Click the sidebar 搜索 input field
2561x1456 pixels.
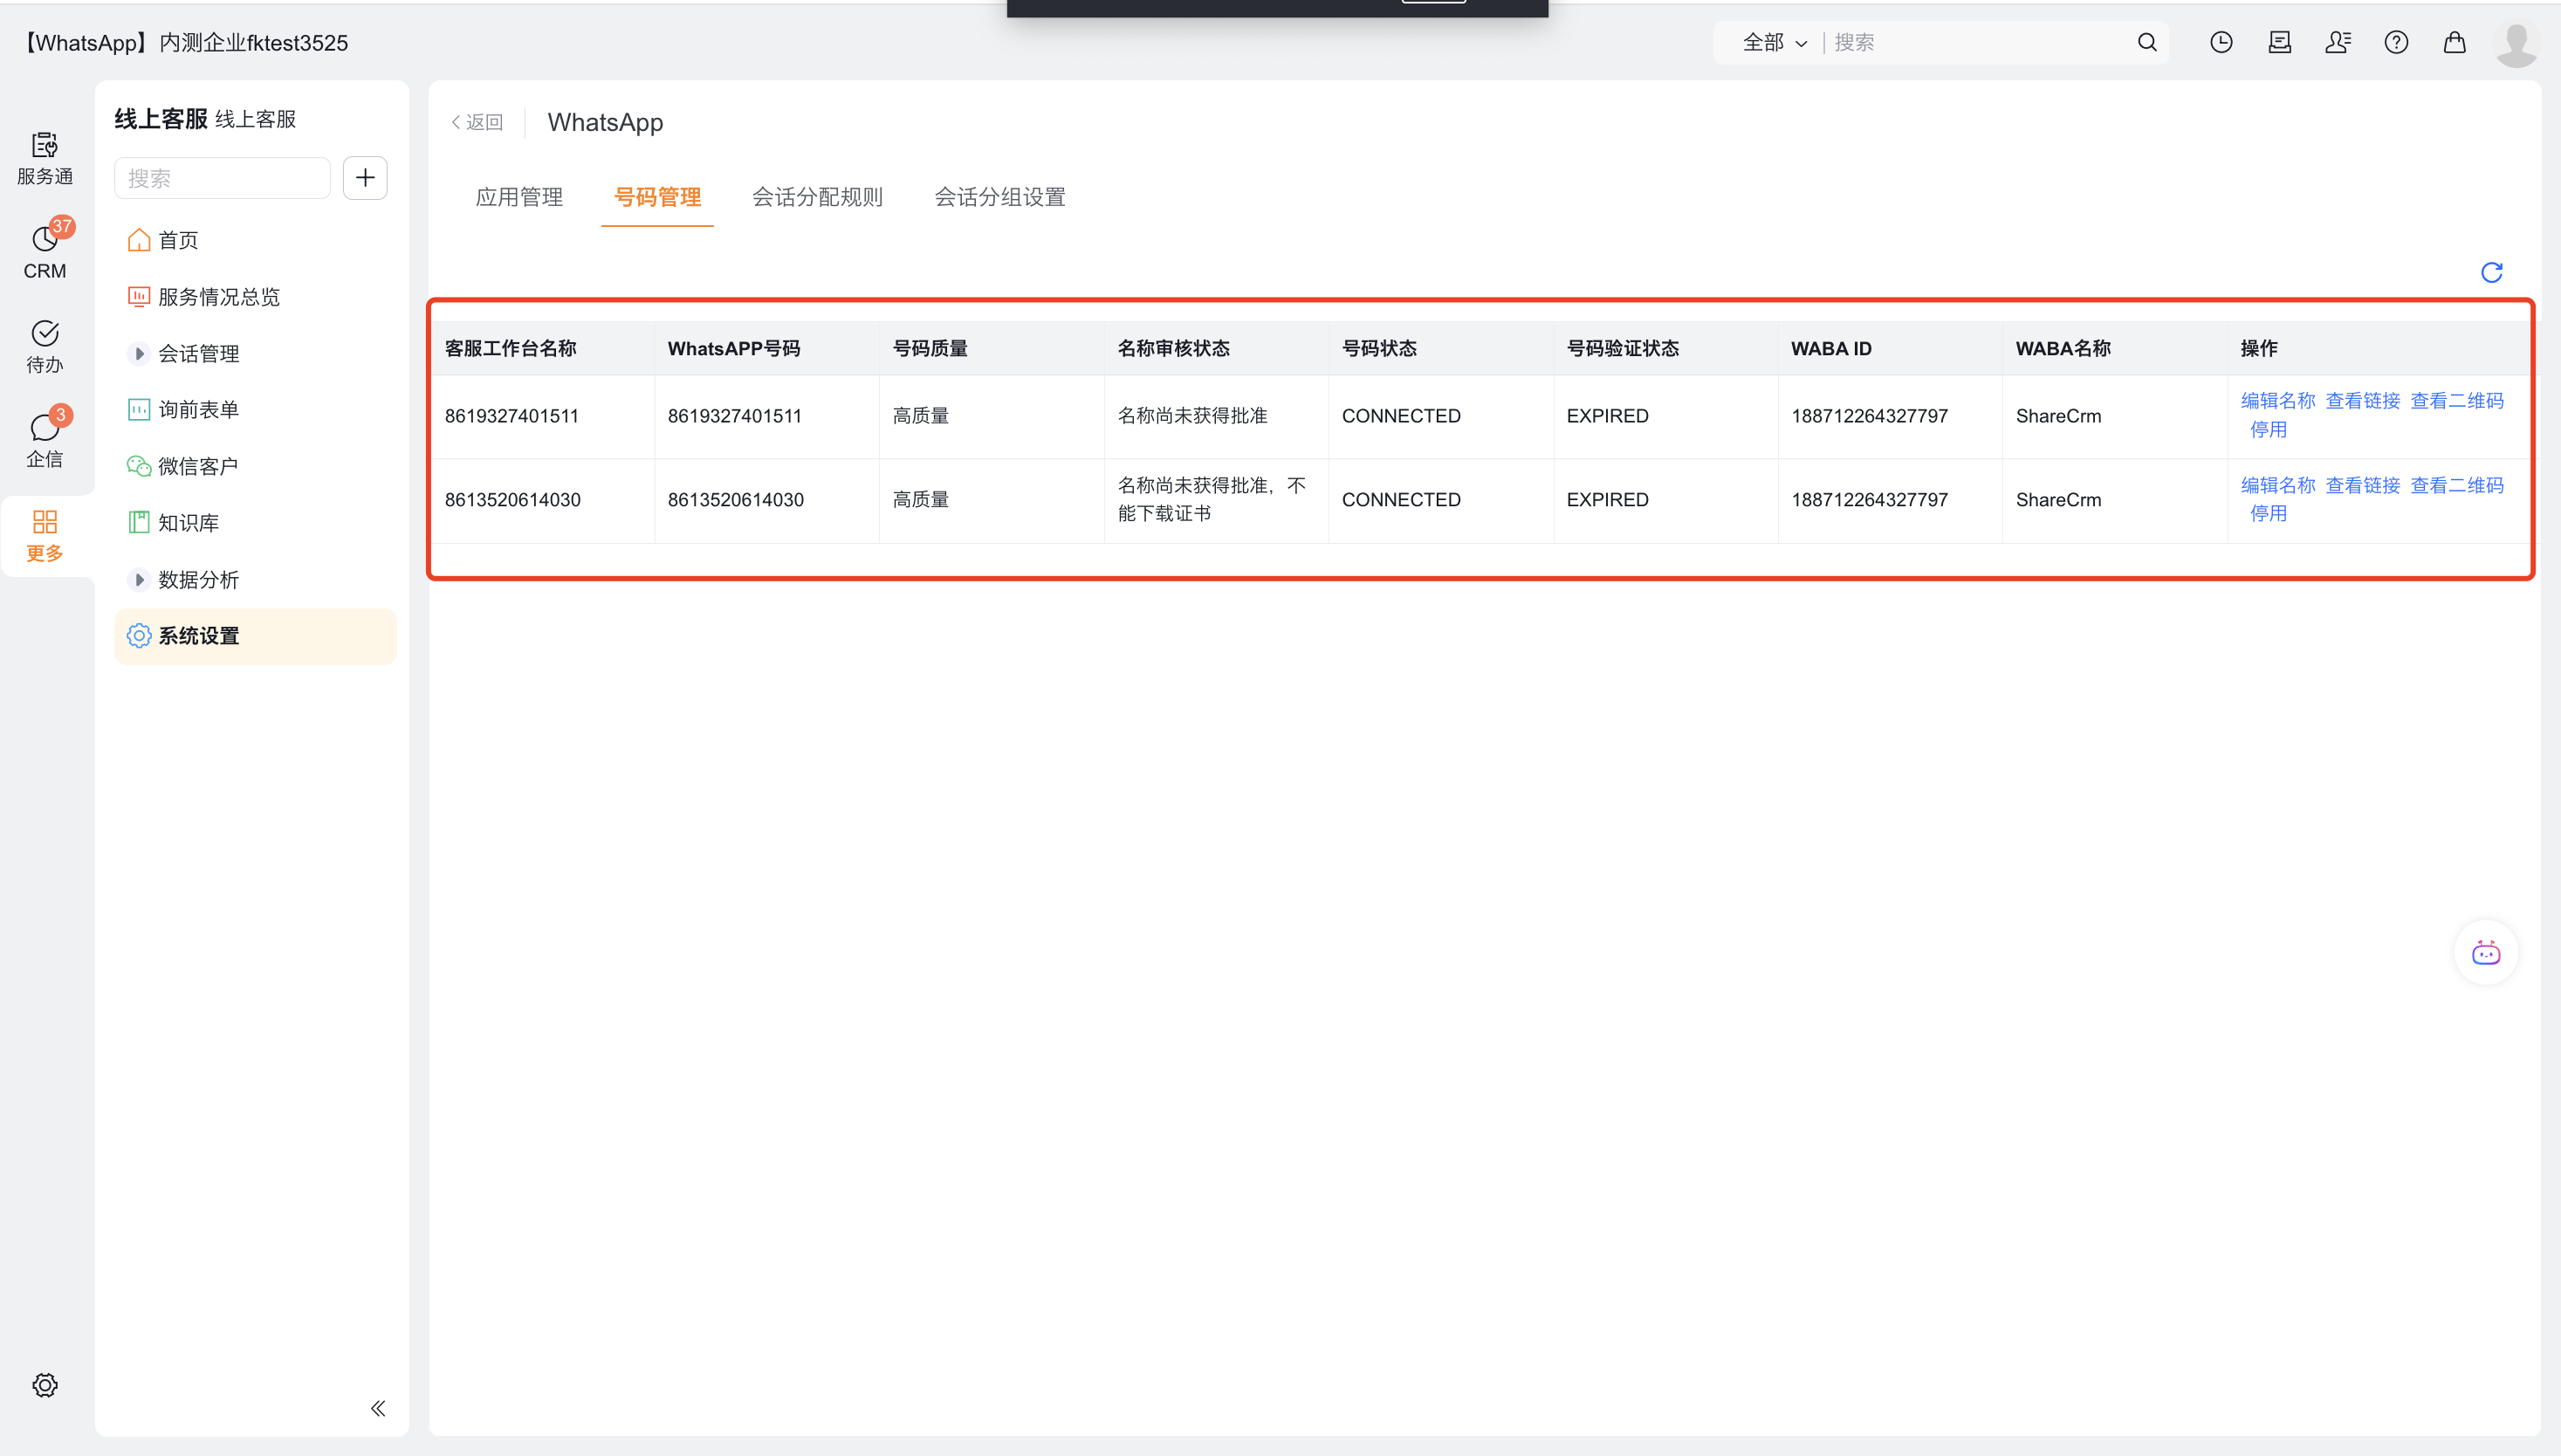tap(222, 178)
